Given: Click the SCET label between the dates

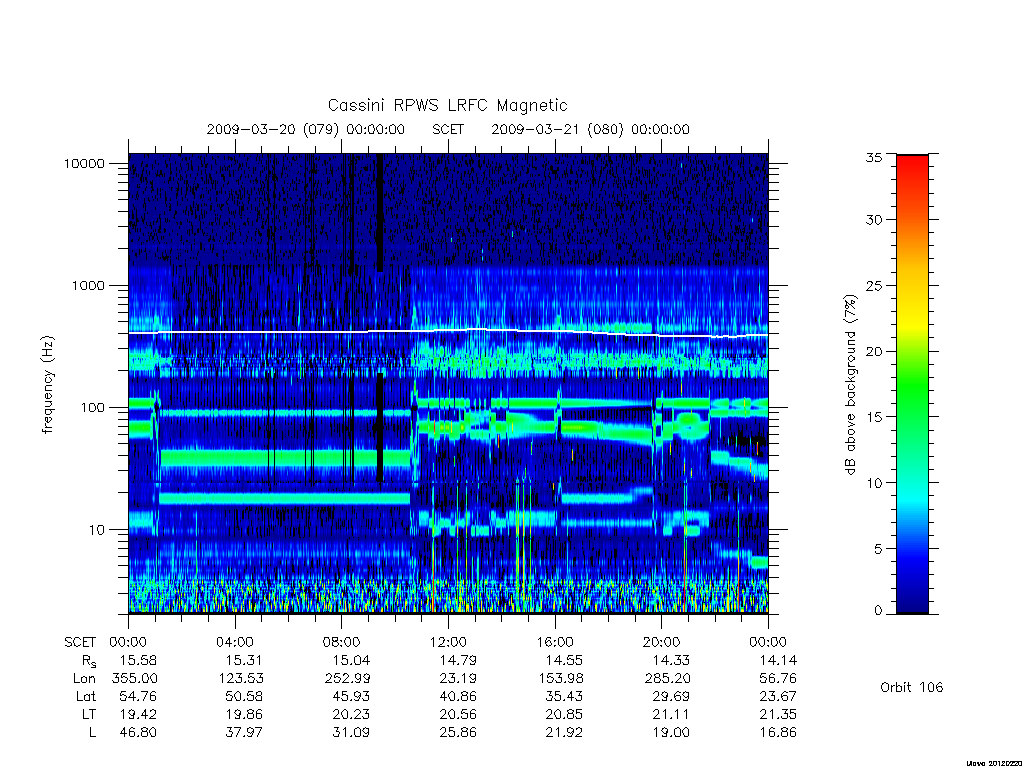Looking at the screenshot, I should tap(448, 129).
